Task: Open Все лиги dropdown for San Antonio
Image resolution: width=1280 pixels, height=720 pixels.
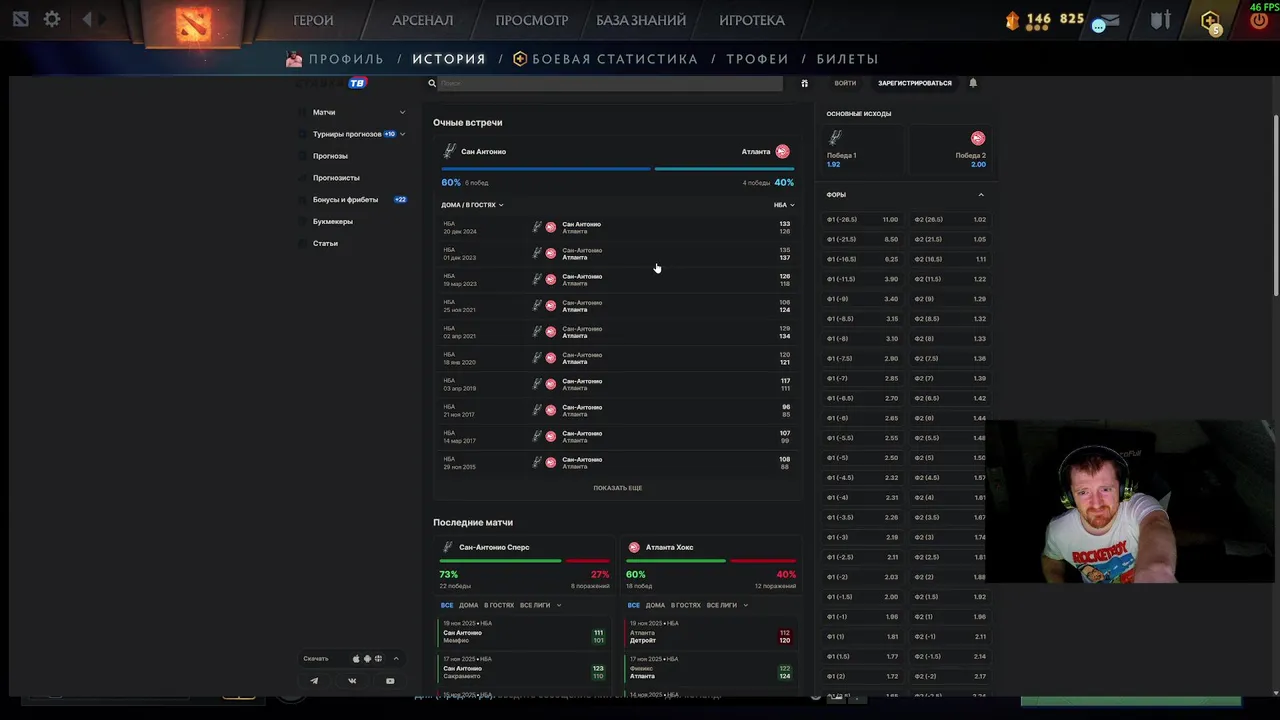Action: [x=540, y=605]
